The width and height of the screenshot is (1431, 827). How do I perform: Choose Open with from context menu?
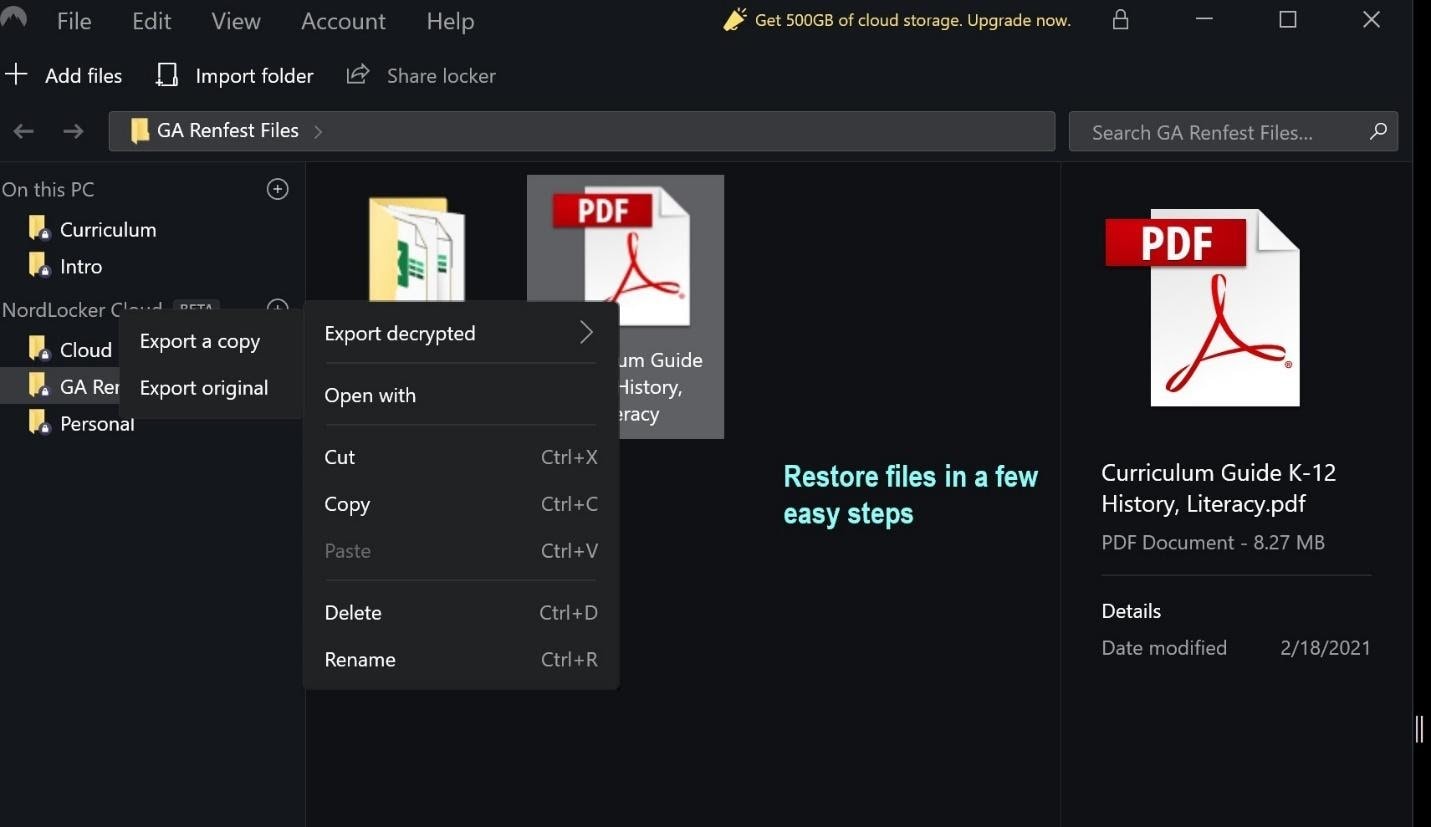point(460,395)
